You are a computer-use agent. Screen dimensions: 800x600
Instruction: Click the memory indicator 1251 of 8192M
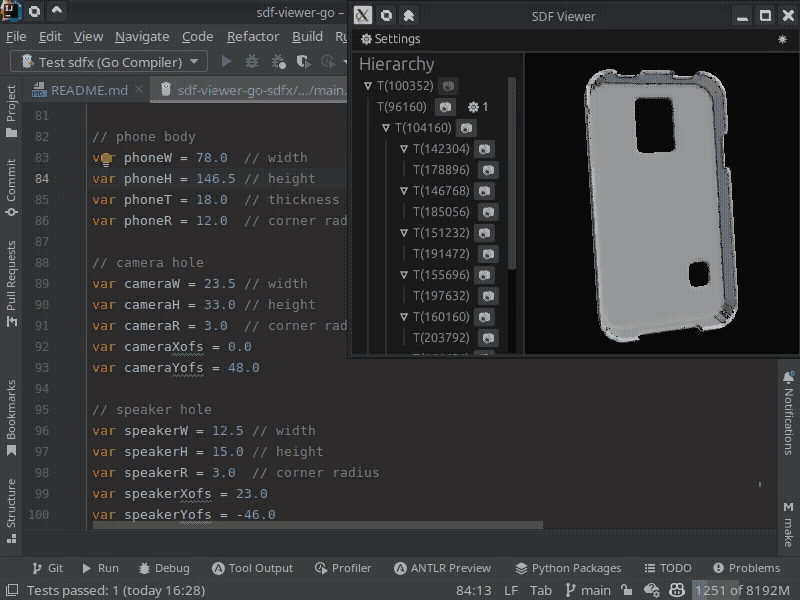[744, 590]
